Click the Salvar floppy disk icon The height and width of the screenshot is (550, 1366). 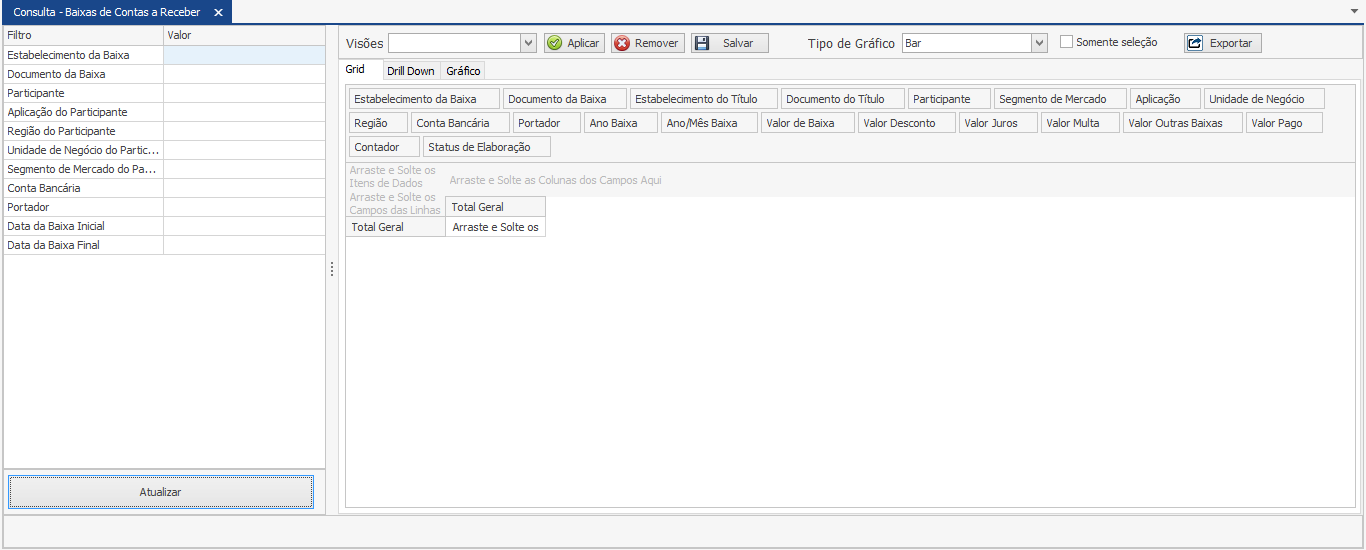click(x=702, y=43)
